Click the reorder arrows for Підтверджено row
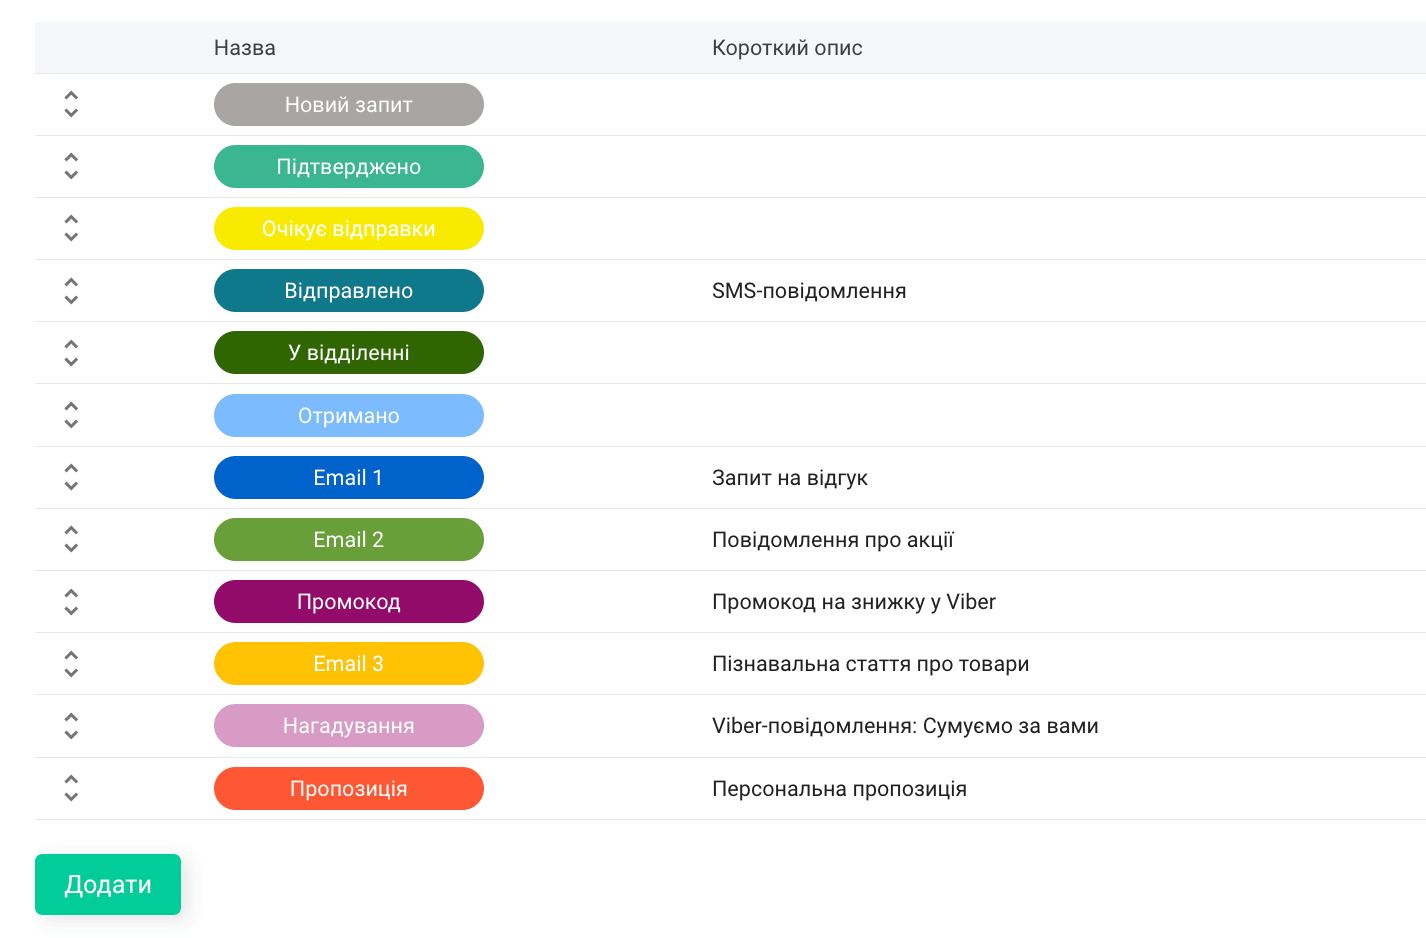 pos(71,166)
